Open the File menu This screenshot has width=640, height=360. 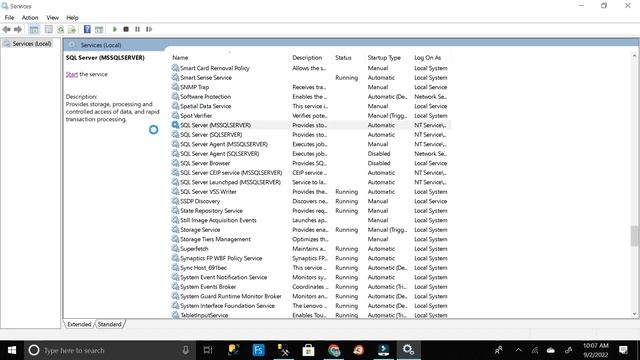click(9, 18)
